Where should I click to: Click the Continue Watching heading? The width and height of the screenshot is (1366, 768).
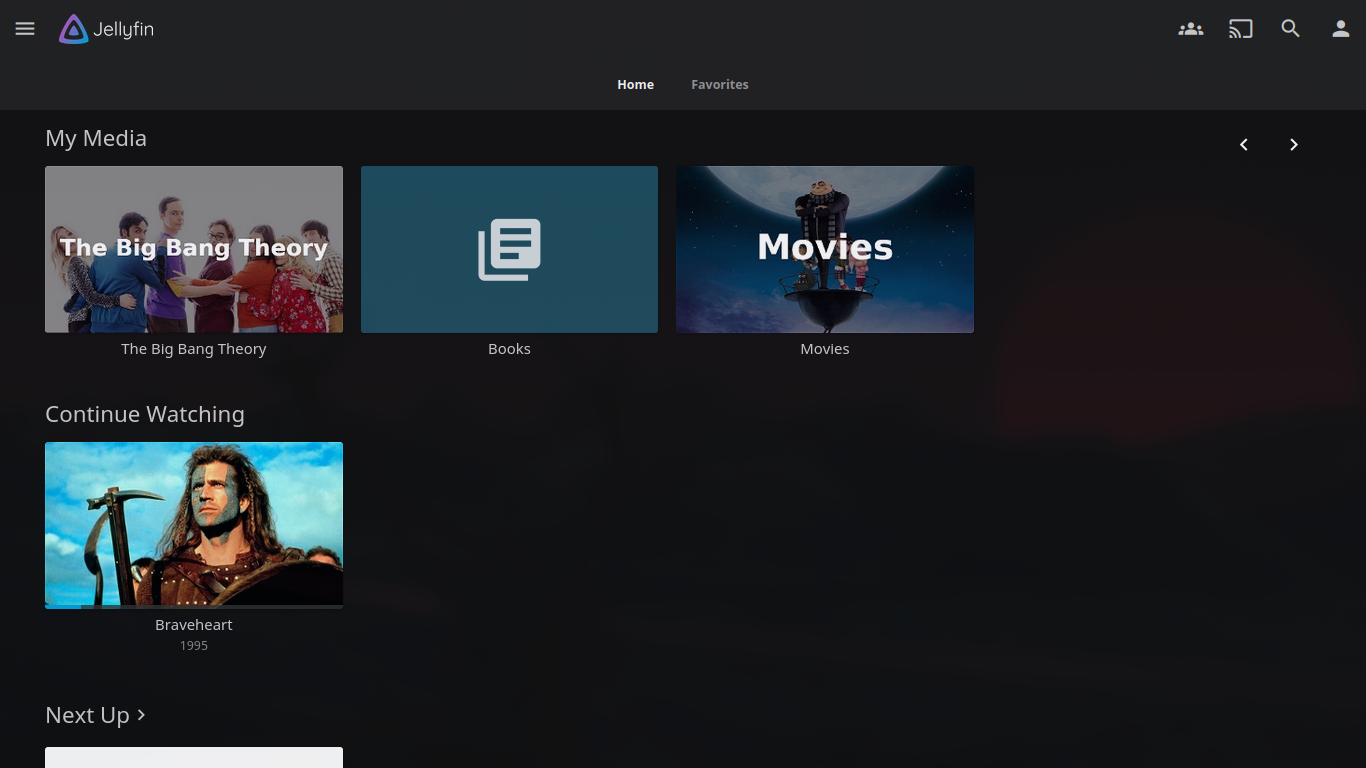[144, 413]
